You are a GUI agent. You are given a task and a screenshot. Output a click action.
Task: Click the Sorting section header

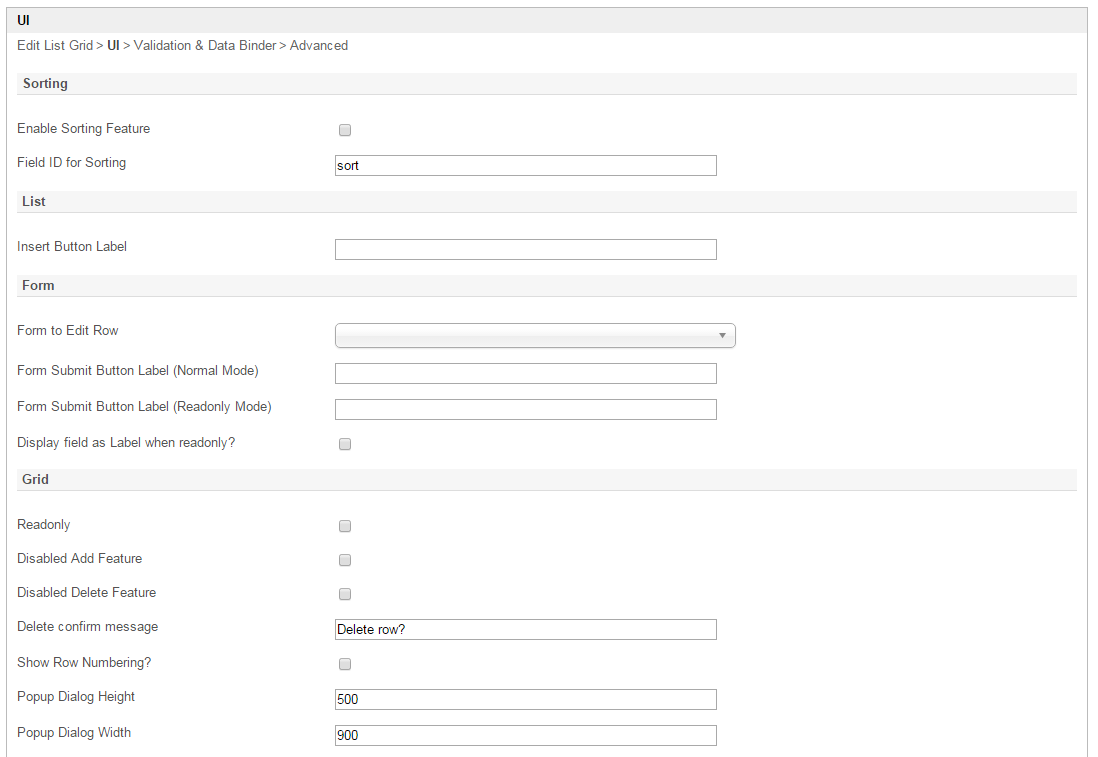pyautogui.click(x=46, y=84)
